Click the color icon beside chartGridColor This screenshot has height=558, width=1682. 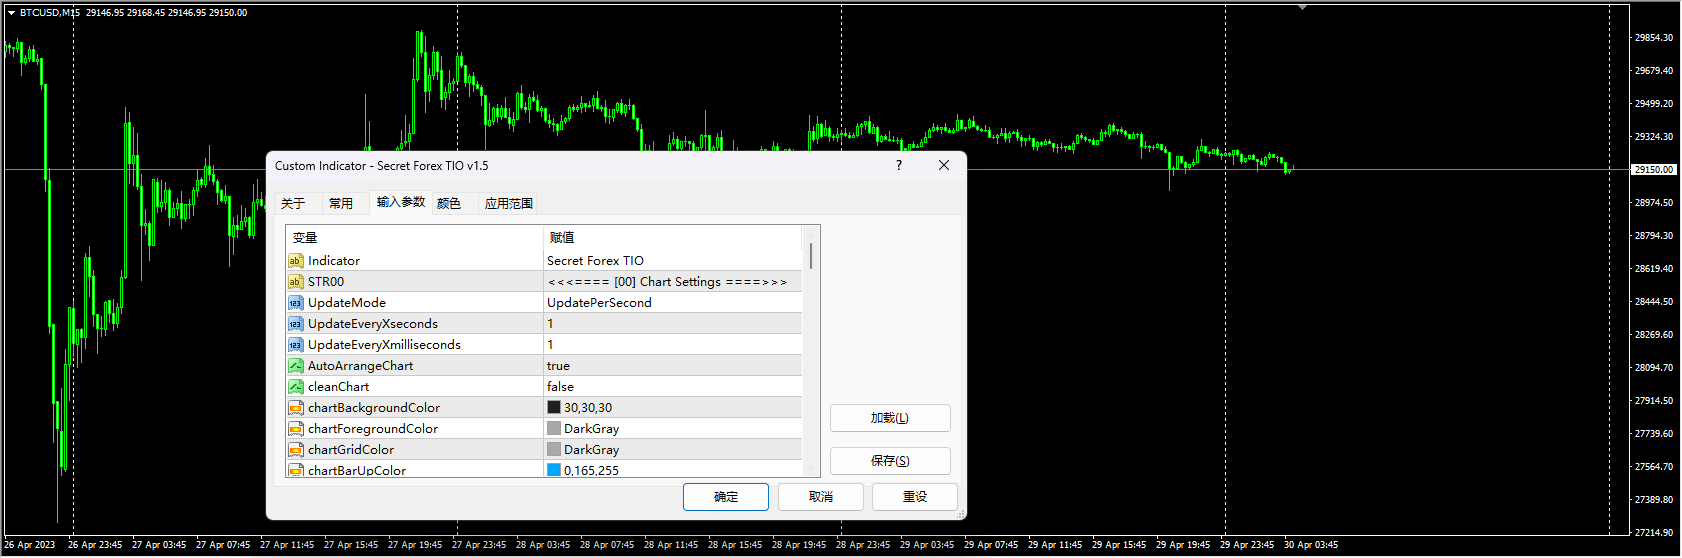[x=295, y=450]
